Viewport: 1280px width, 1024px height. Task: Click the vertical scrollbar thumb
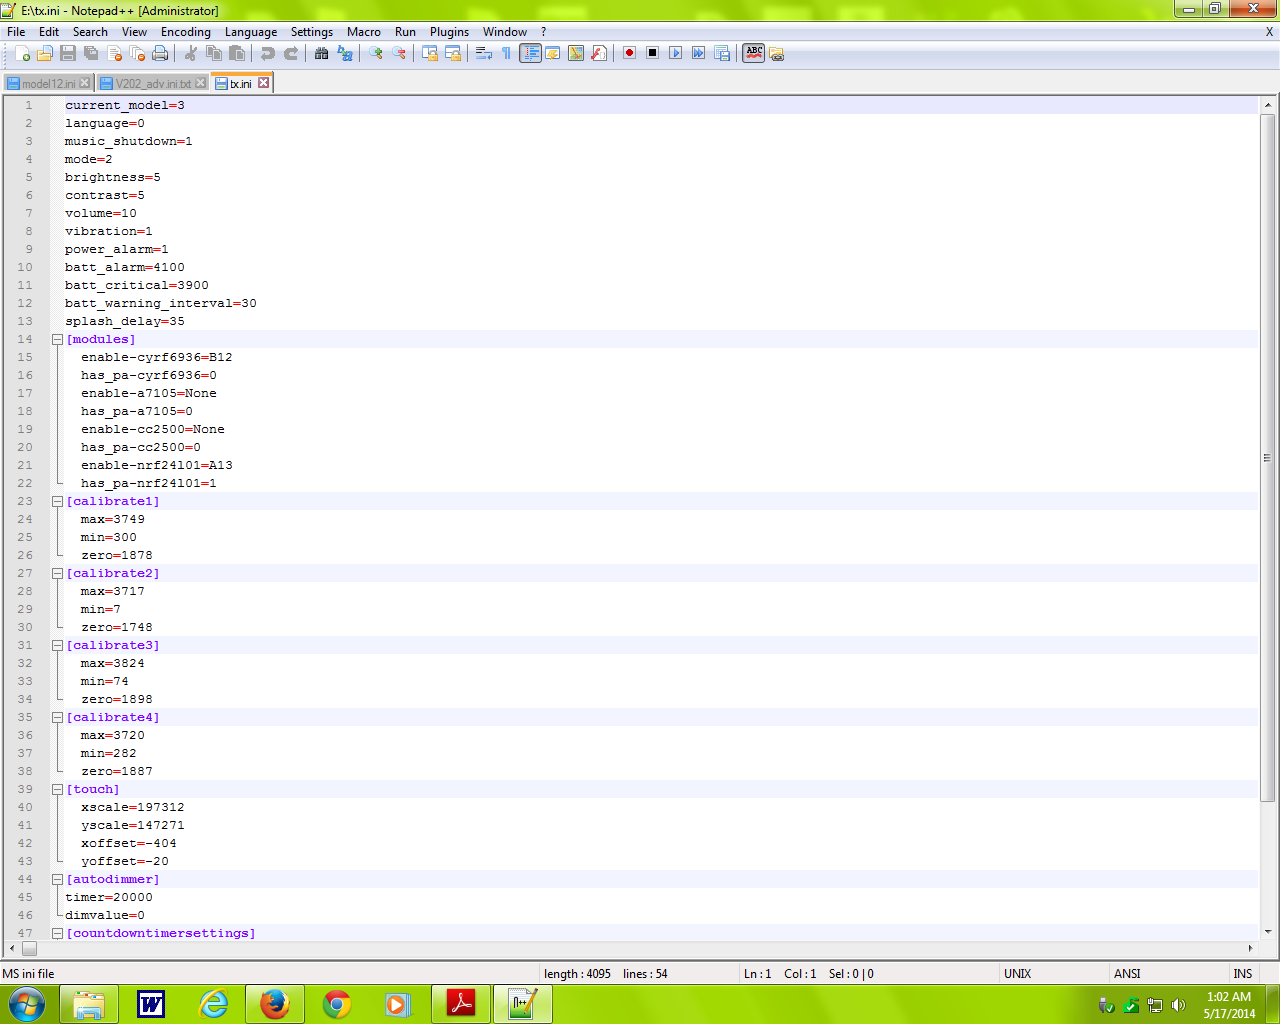[x=1268, y=458]
